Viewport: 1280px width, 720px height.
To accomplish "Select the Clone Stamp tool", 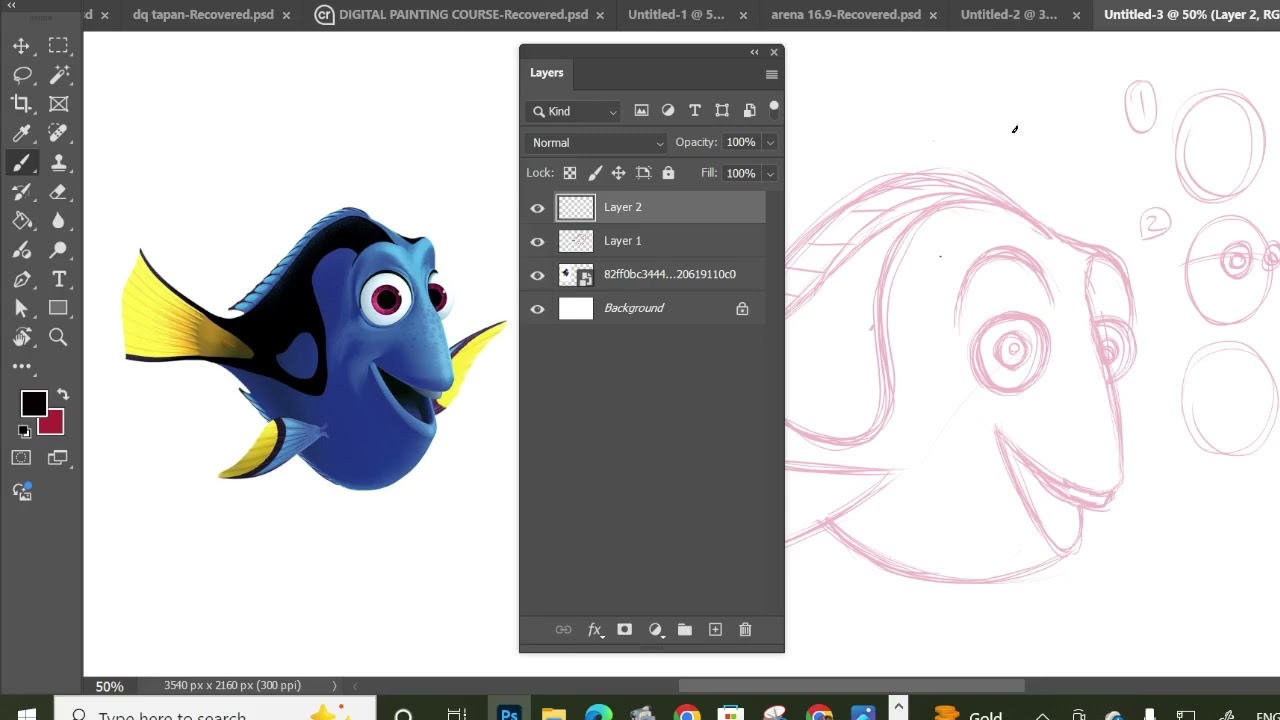I will 58,162.
